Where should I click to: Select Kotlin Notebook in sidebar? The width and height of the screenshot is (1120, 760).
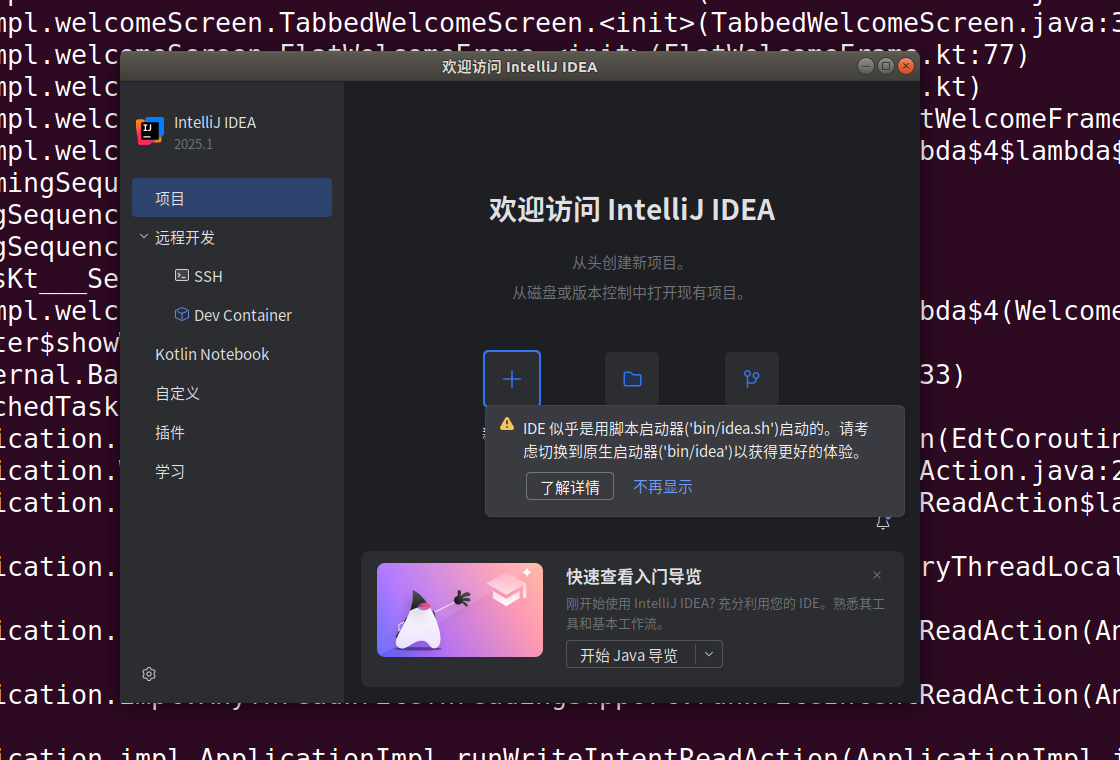pos(212,355)
